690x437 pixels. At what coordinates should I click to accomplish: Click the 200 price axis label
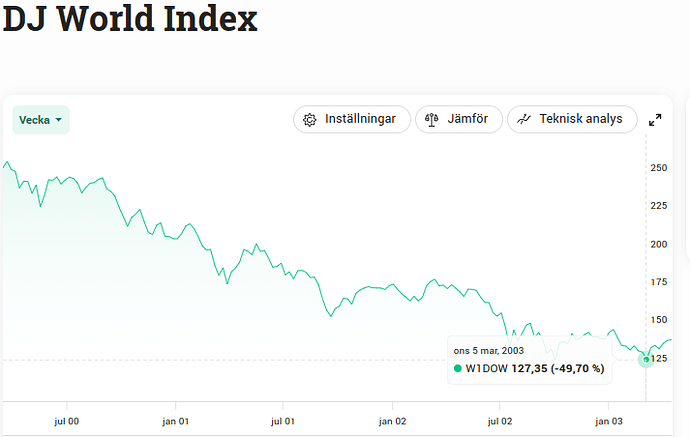[x=660, y=244]
